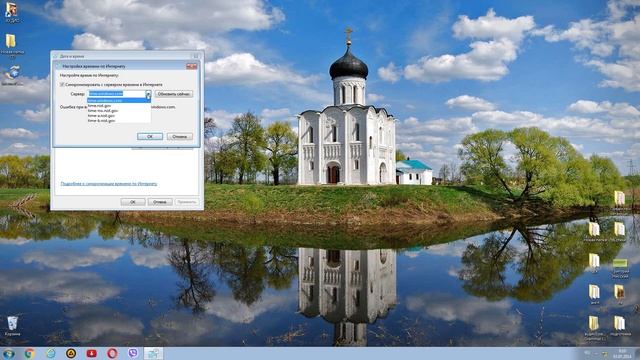
Task: Open Viber from the taskbar
Action: (x=133, y=353)
